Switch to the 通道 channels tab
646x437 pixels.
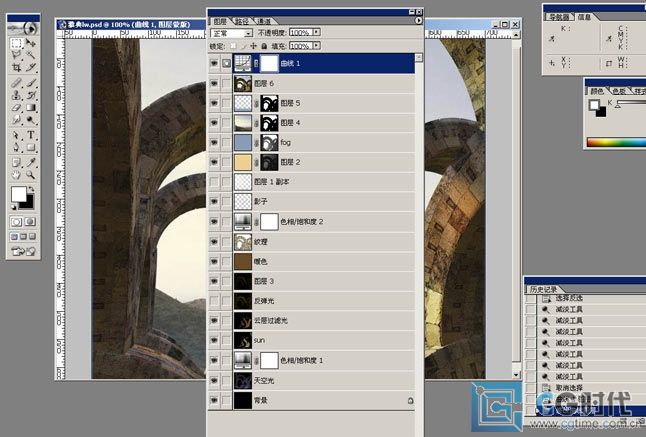pos(264,21)
